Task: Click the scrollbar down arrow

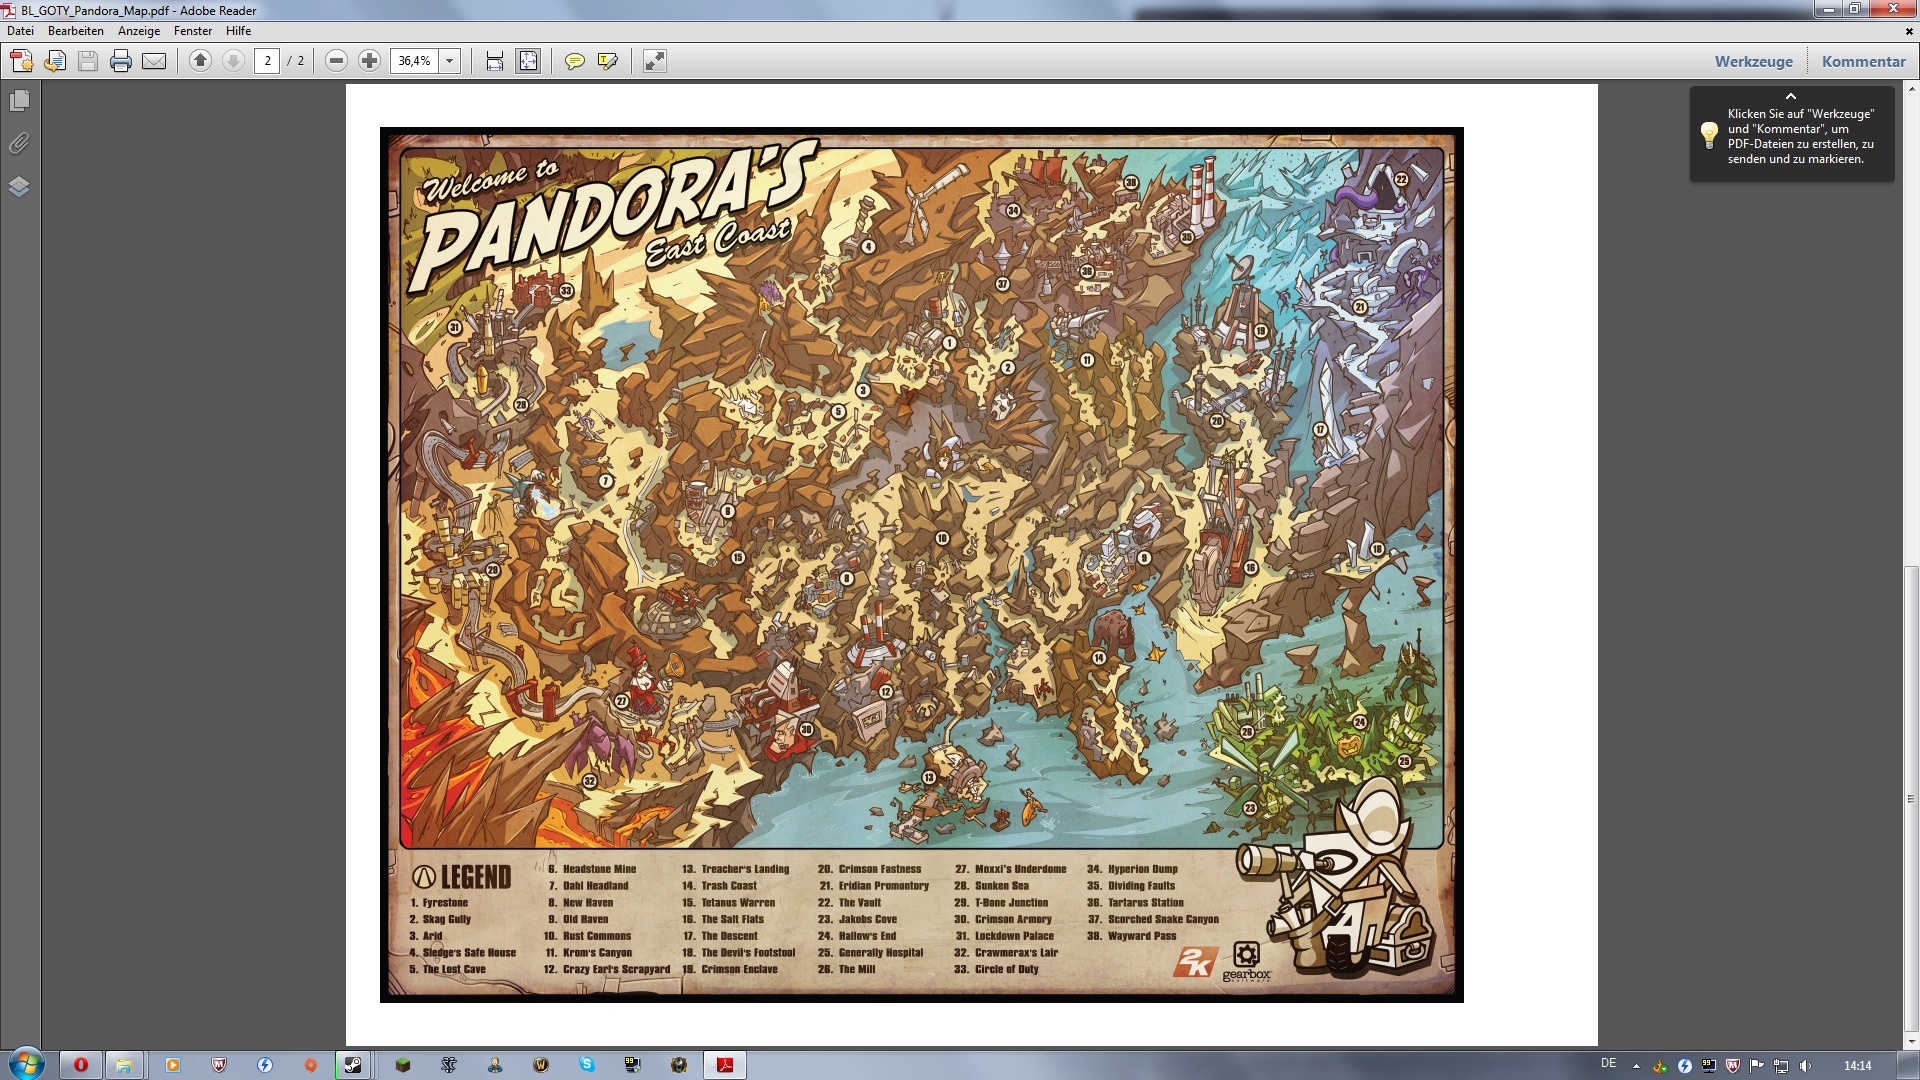Action: point(1911,1041)
